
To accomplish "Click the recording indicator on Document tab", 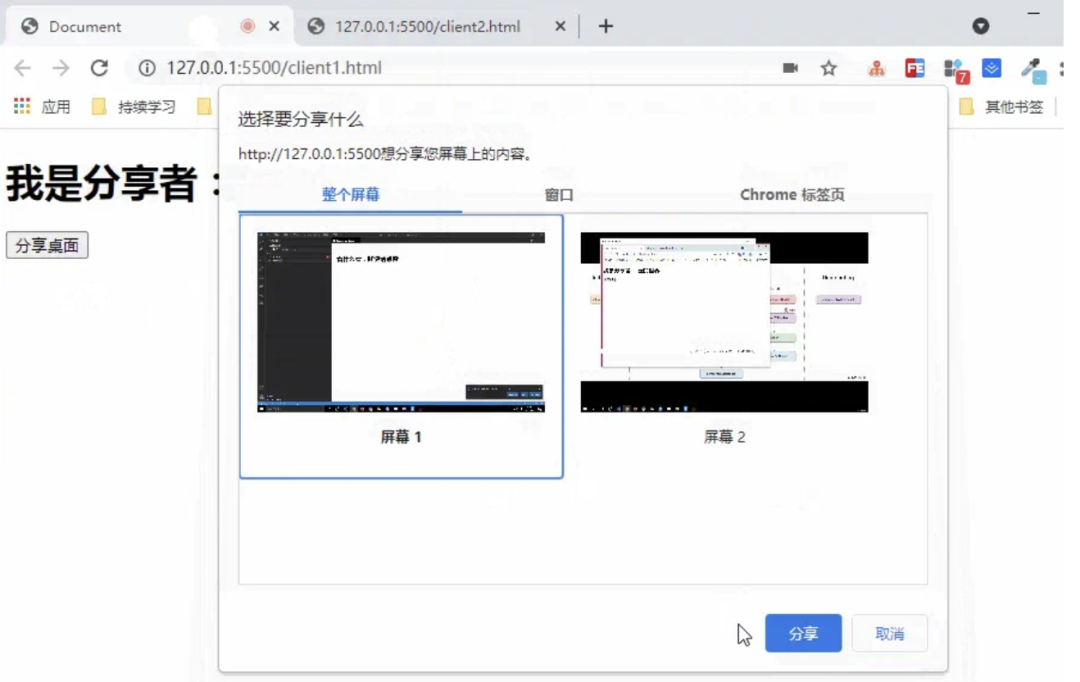I will (x=247, y=26).
